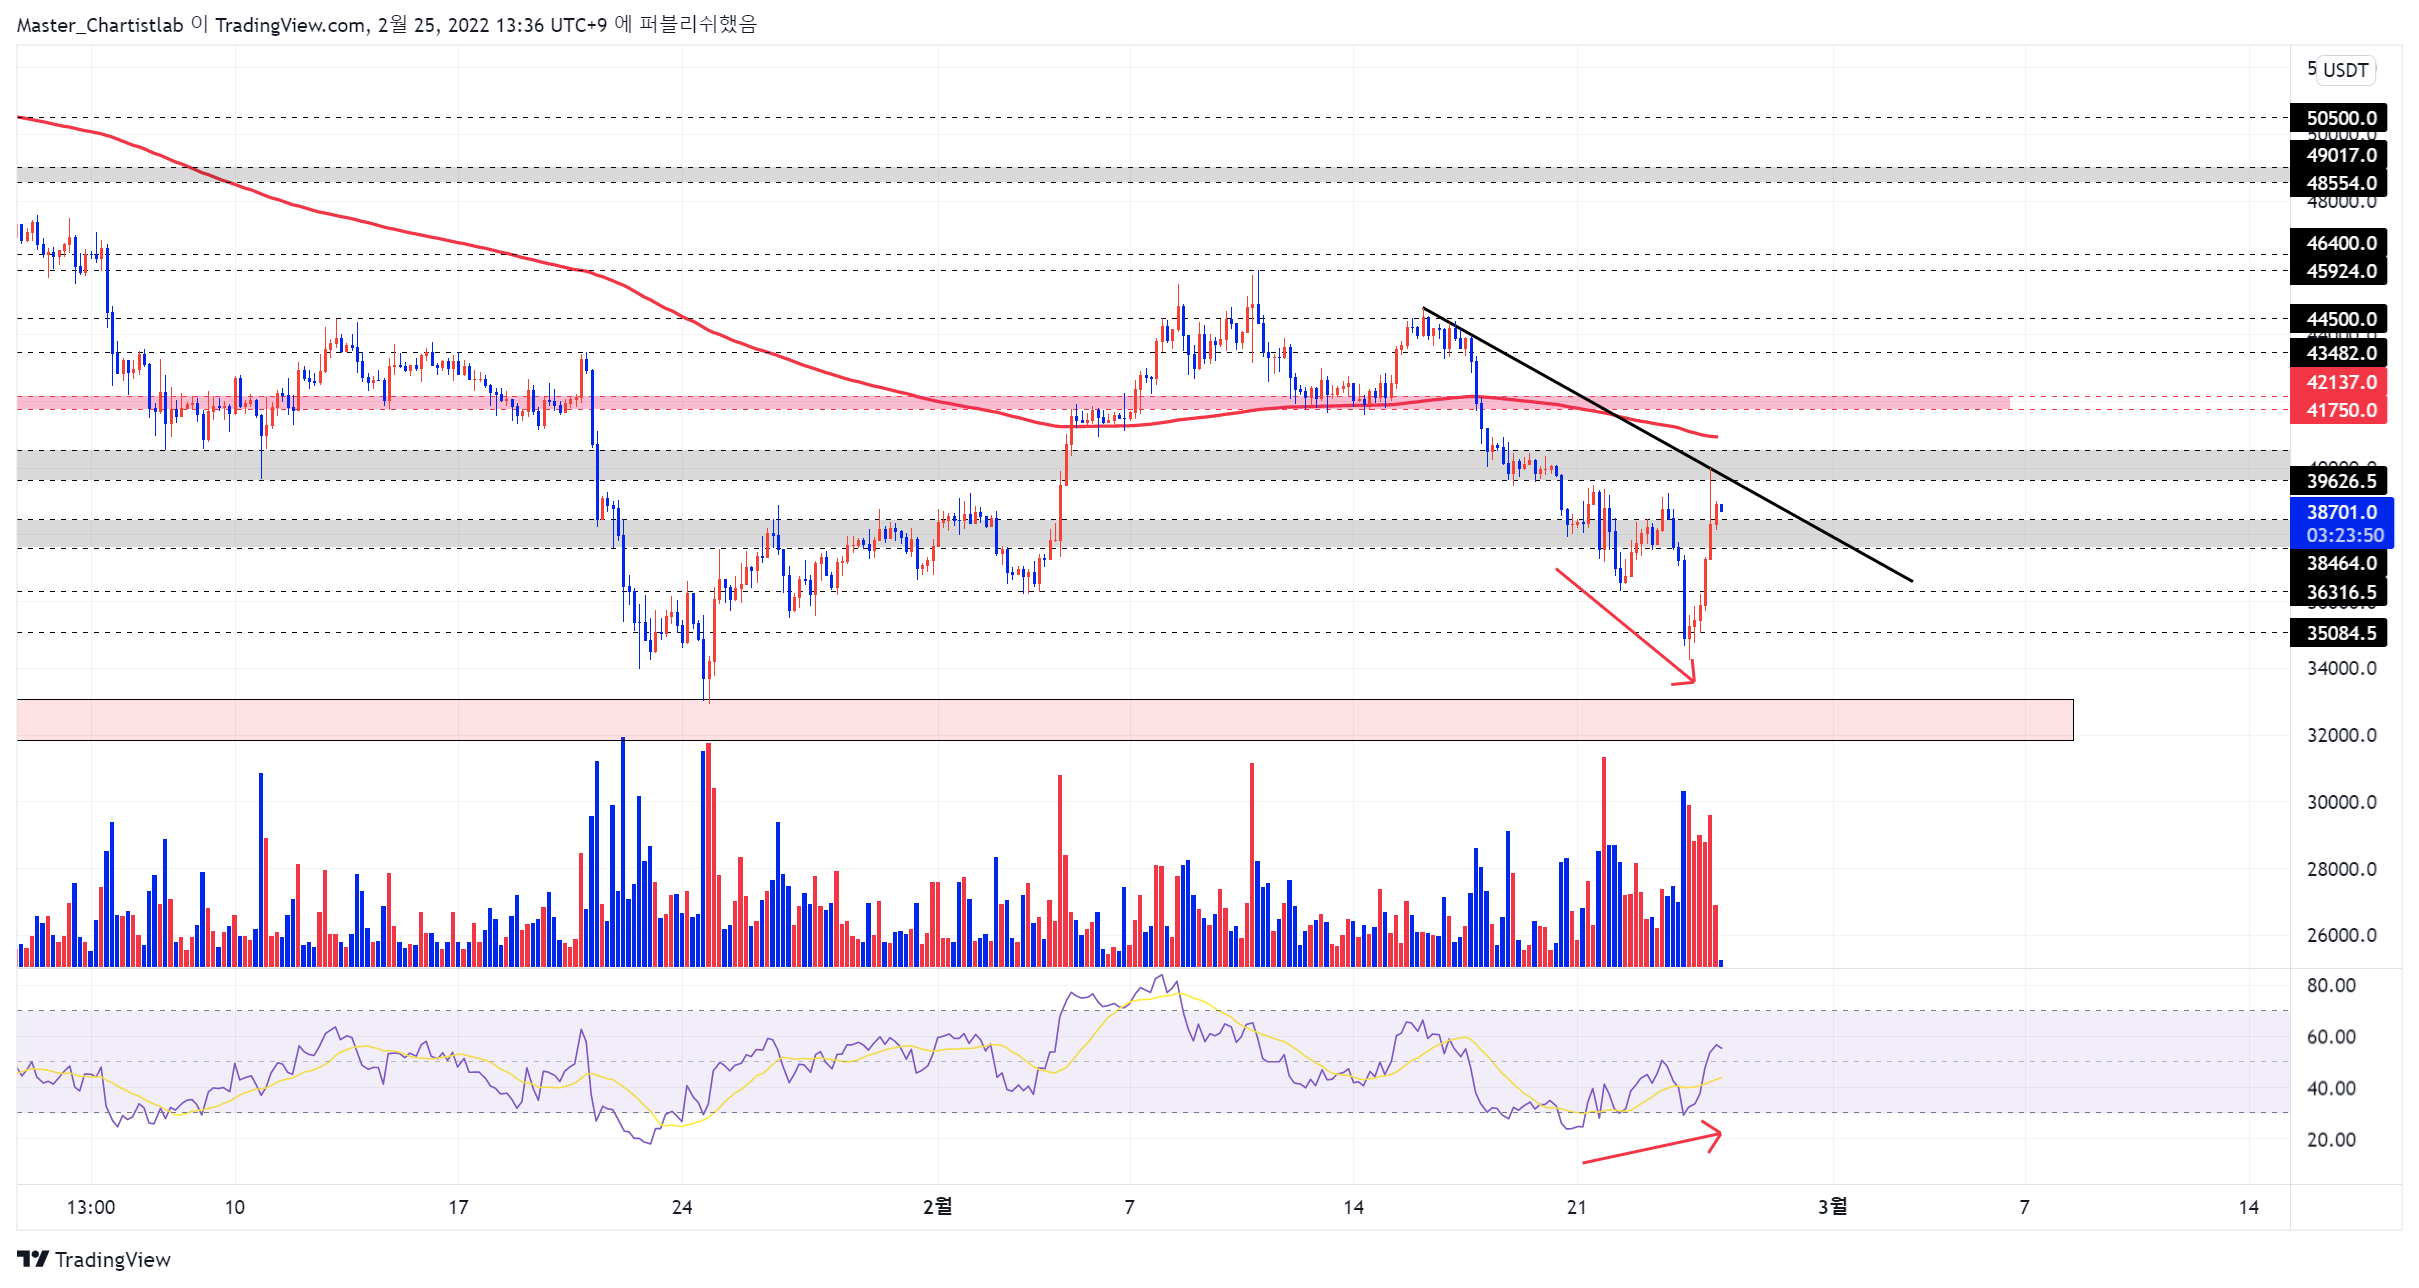Click the 28000.0 axis value

click(x=2341, y=869)
